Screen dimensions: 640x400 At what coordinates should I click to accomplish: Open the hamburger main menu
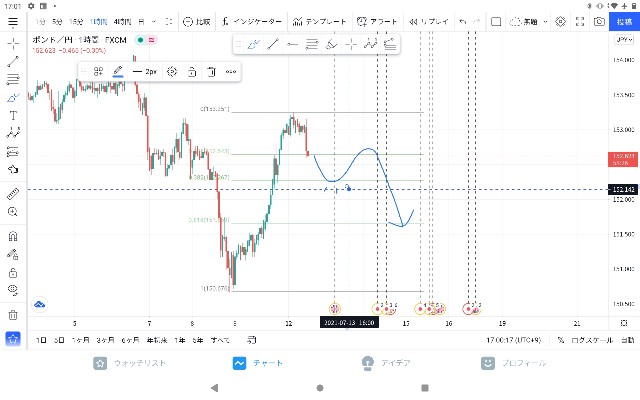[x=13, y=22]
